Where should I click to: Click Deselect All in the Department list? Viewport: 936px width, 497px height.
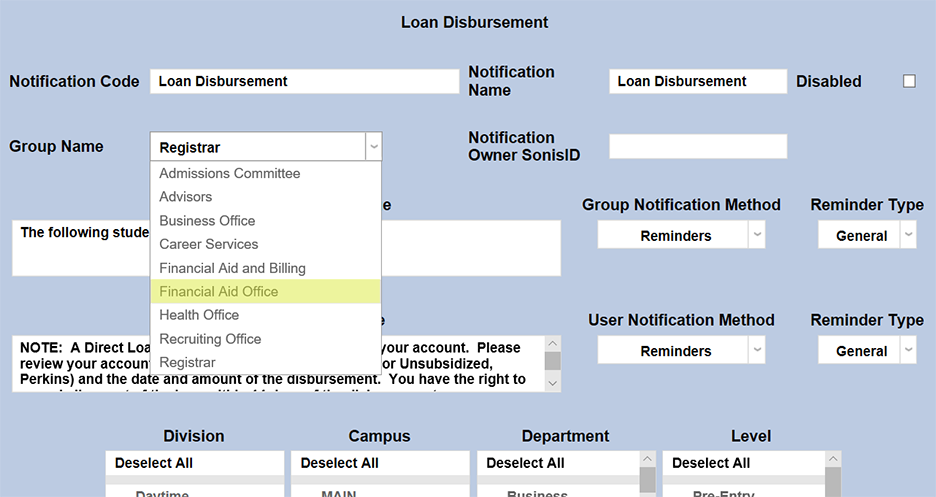pyautogui.click(x=558, y=463)
